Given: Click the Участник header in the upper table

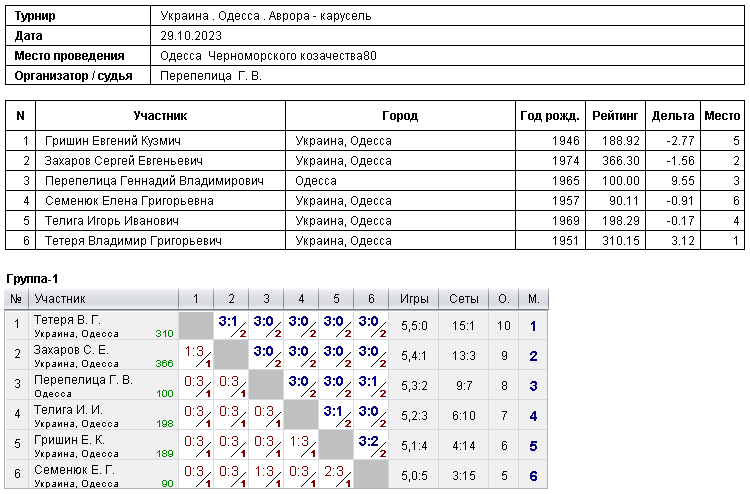Looking at the screenshot, I should [160, 116].
